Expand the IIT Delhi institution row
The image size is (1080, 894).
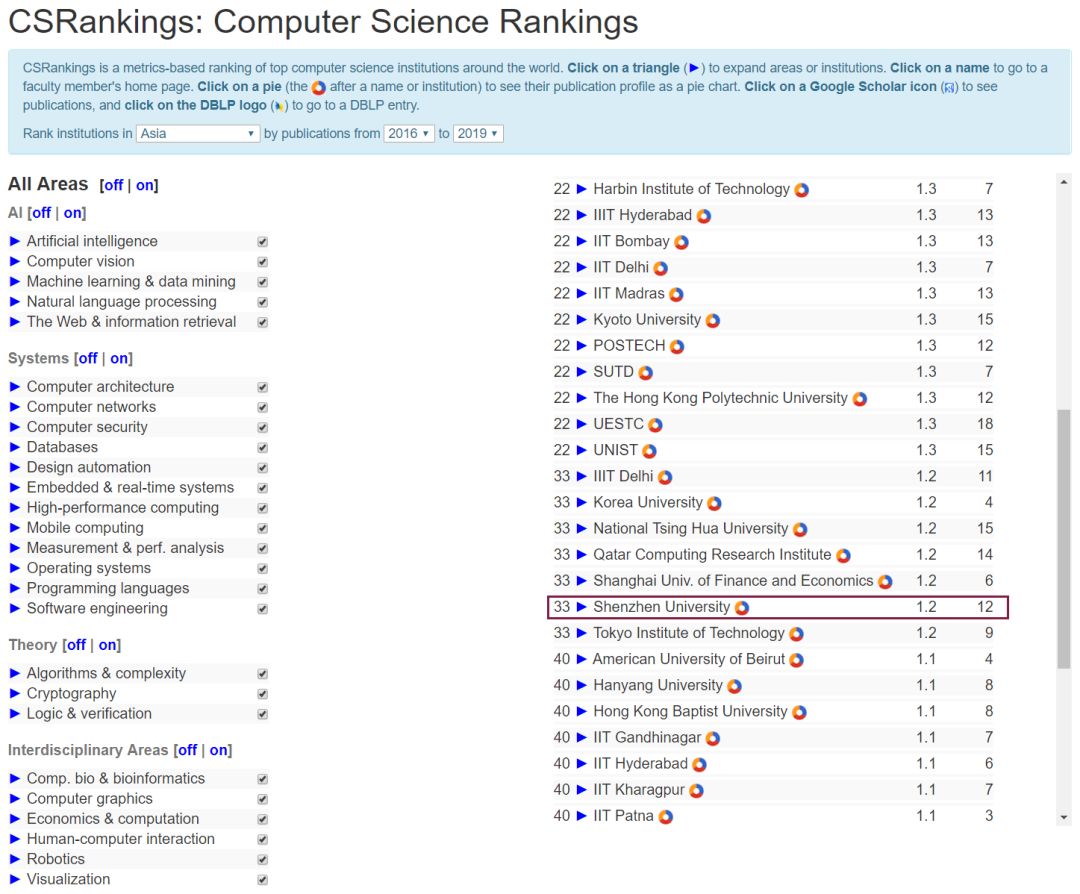[x=581, y=267]
